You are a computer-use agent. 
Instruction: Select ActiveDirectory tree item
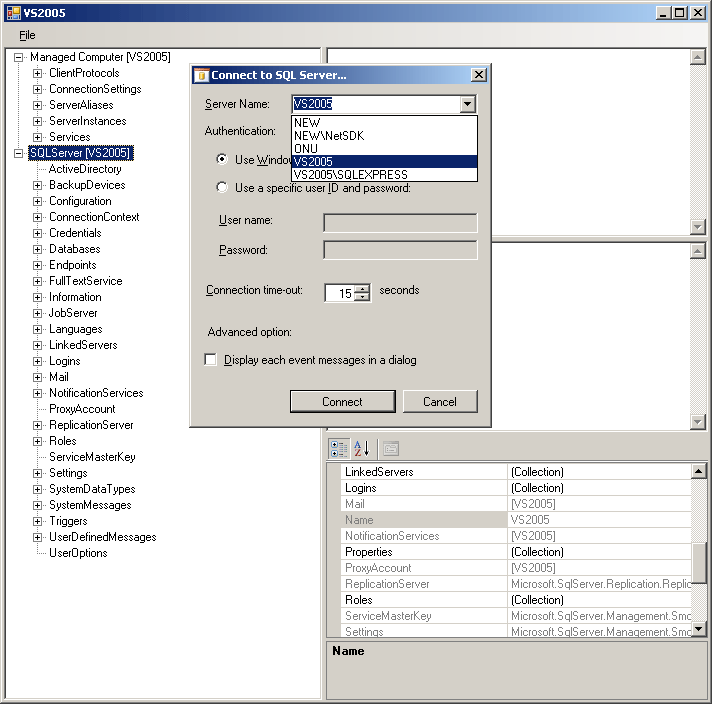(x=85, y=169)
